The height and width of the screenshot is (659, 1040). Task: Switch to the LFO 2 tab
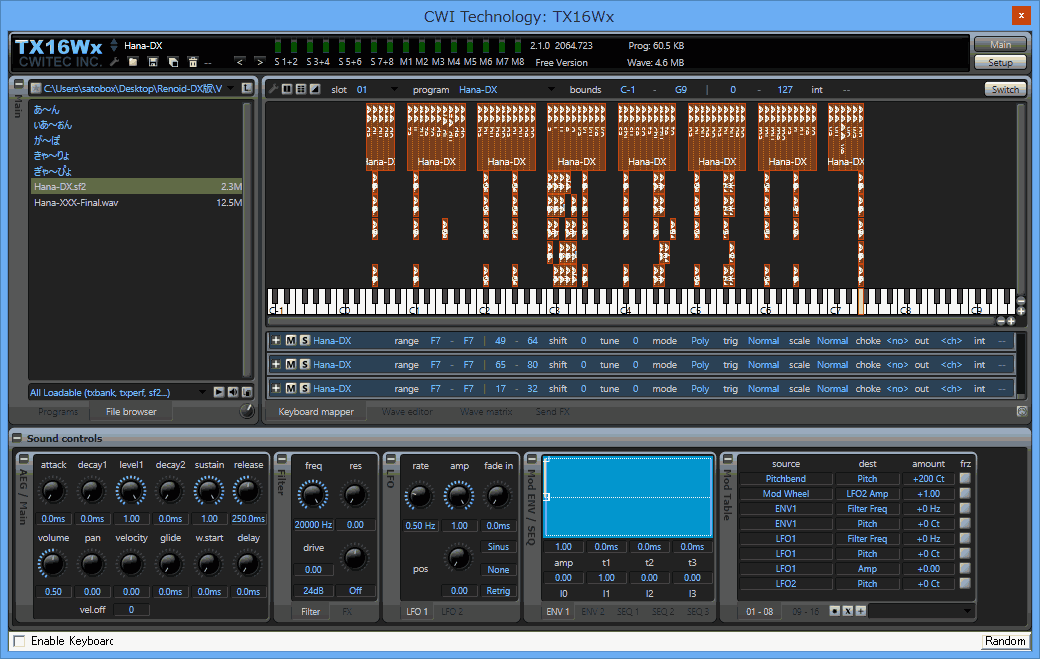coord(452,611)
